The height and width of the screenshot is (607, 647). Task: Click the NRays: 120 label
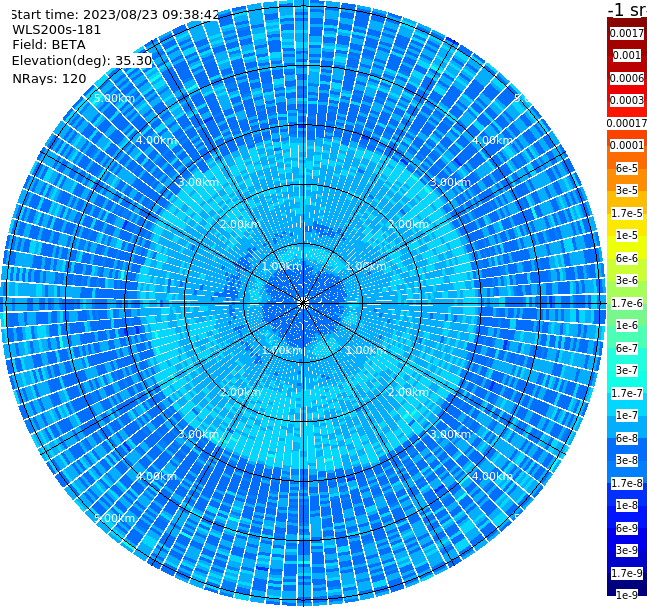(x=49, y=78)
